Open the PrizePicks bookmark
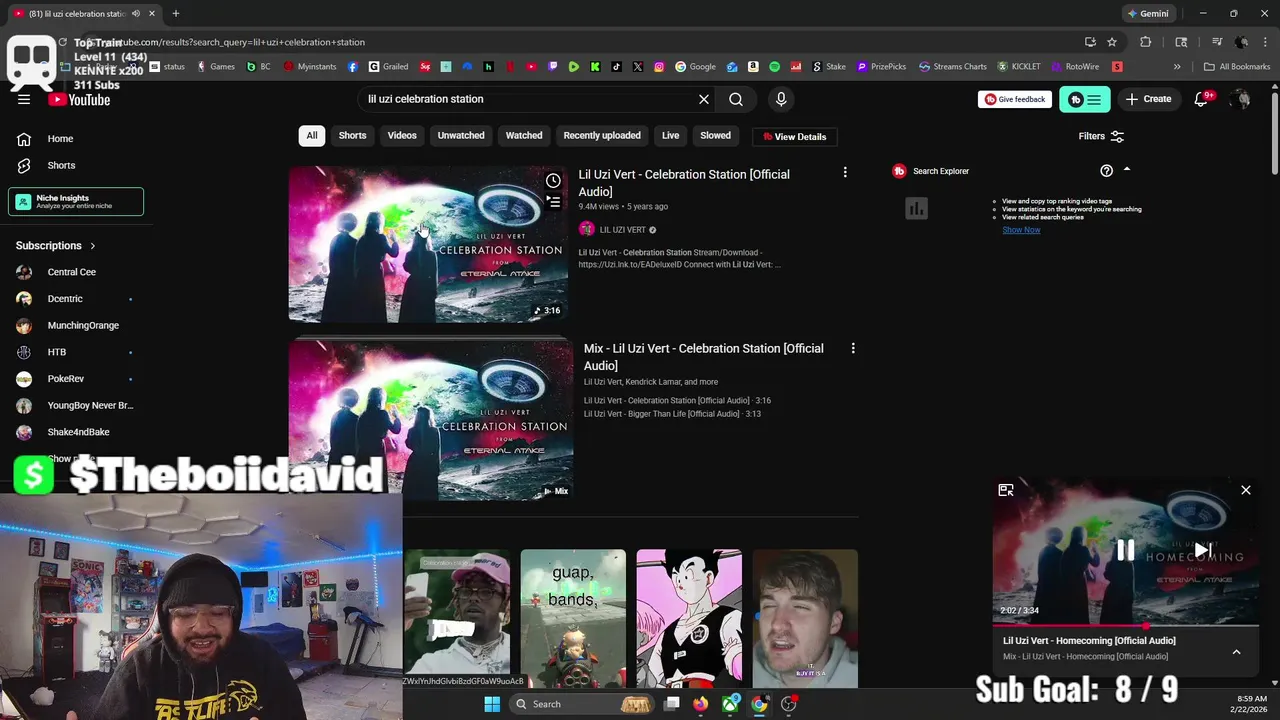The height and width of the screenshot is (720, 1280). click(x=880, y=67)
